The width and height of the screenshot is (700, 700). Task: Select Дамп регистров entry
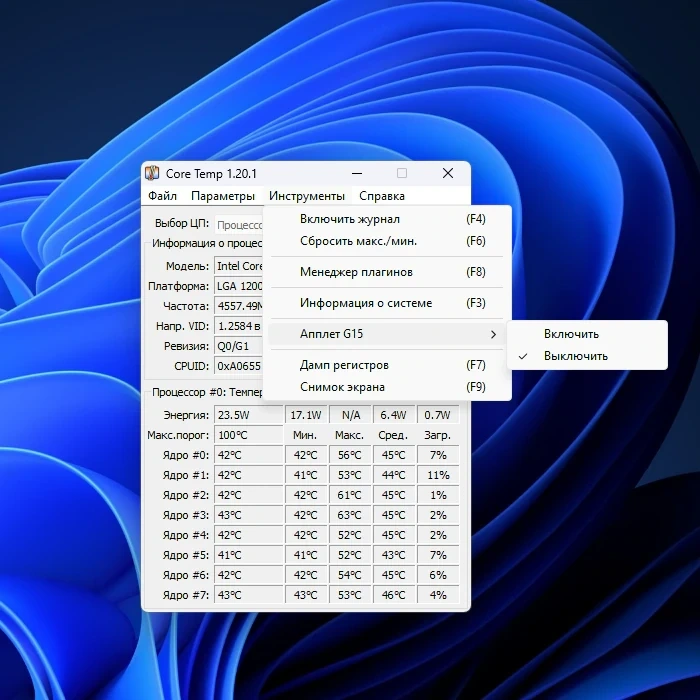(x=387, y=365)
